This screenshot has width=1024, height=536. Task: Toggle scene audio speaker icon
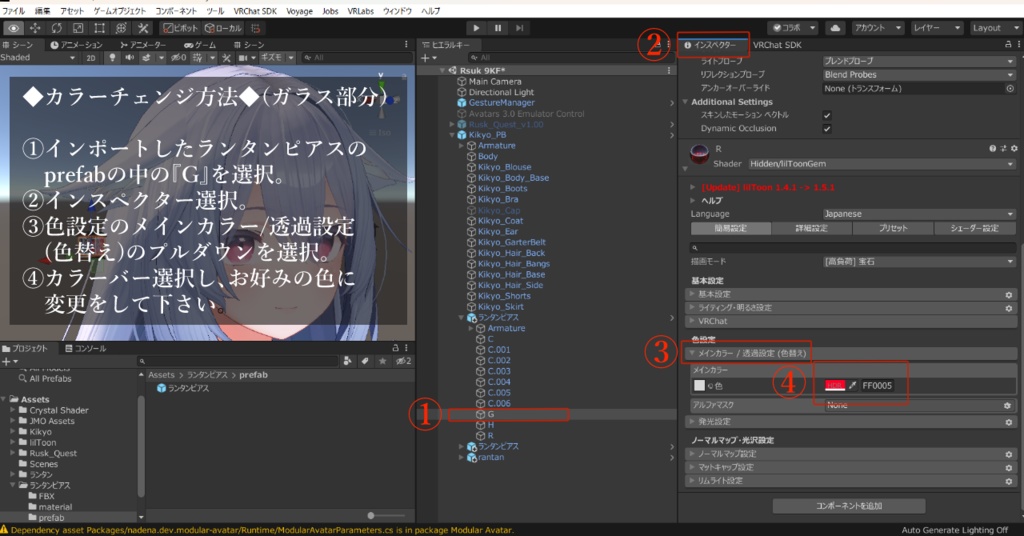(x=129, y=57)
